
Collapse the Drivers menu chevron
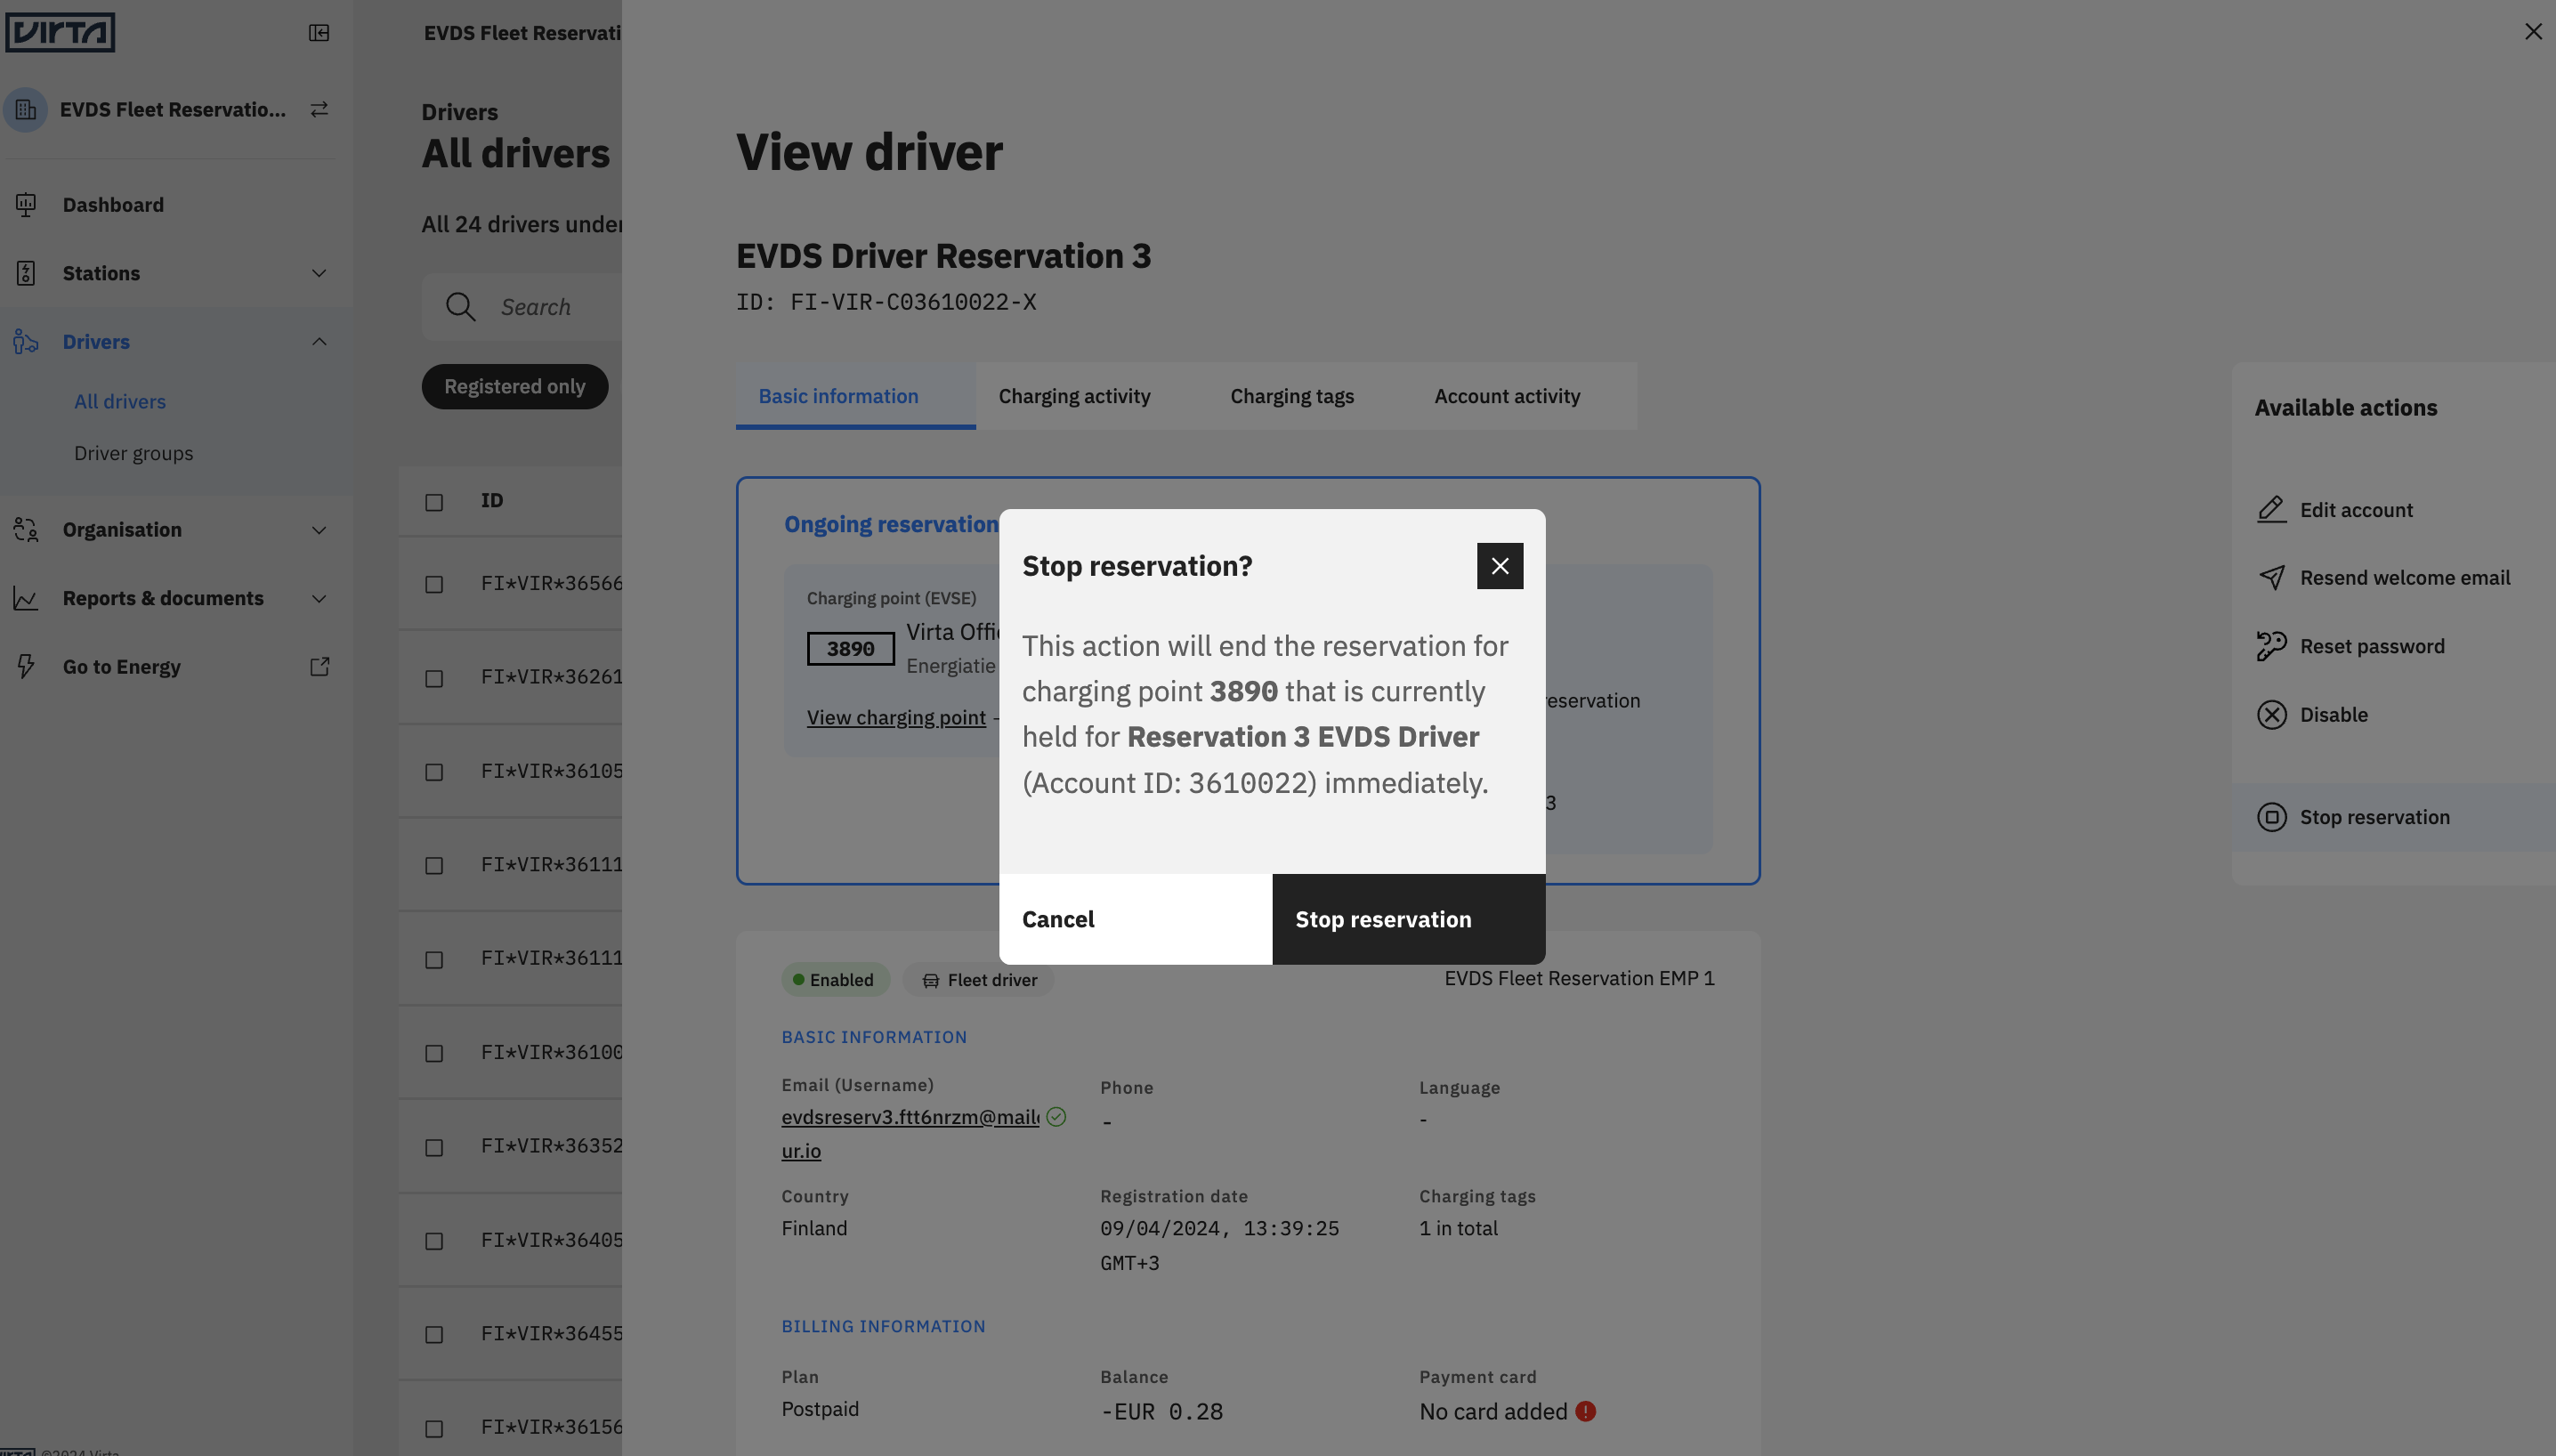(319, 342)
